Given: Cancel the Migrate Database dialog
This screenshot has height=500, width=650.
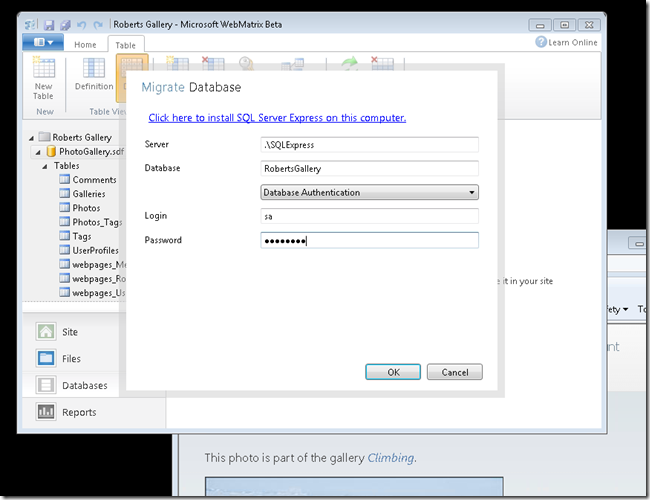Looking at the screenshot, I should coord(455,372).
